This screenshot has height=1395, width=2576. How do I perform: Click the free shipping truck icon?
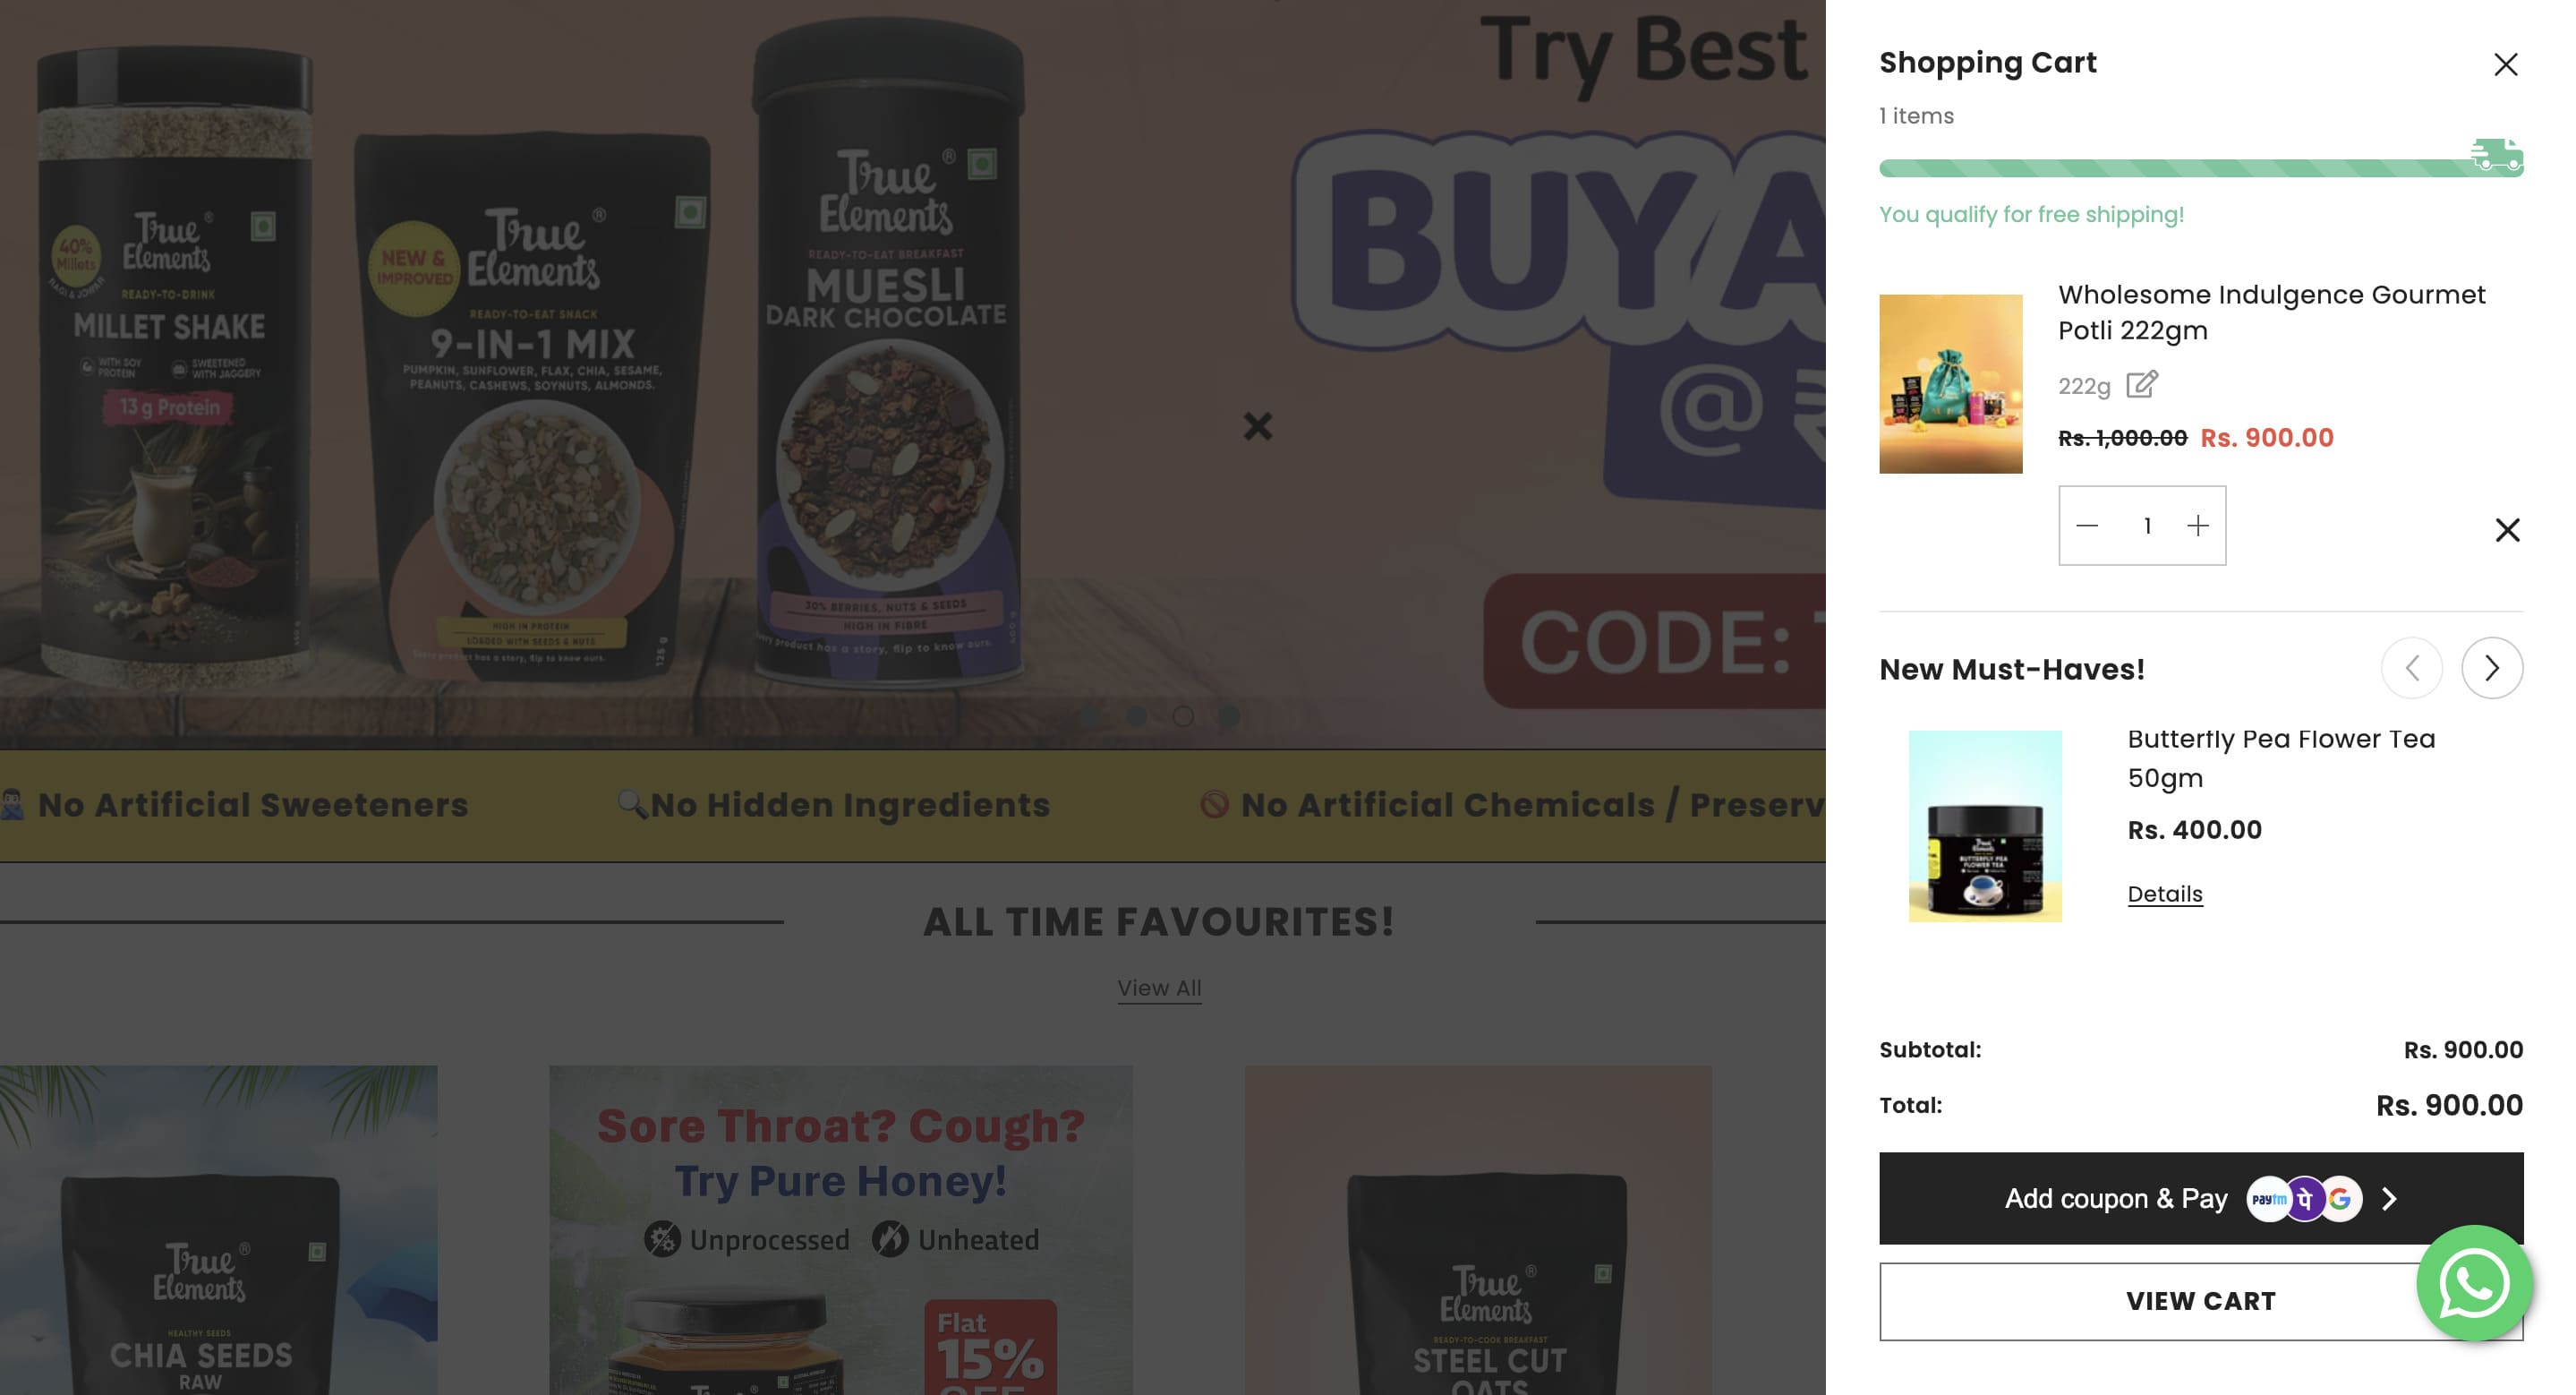click(2496, 155)
